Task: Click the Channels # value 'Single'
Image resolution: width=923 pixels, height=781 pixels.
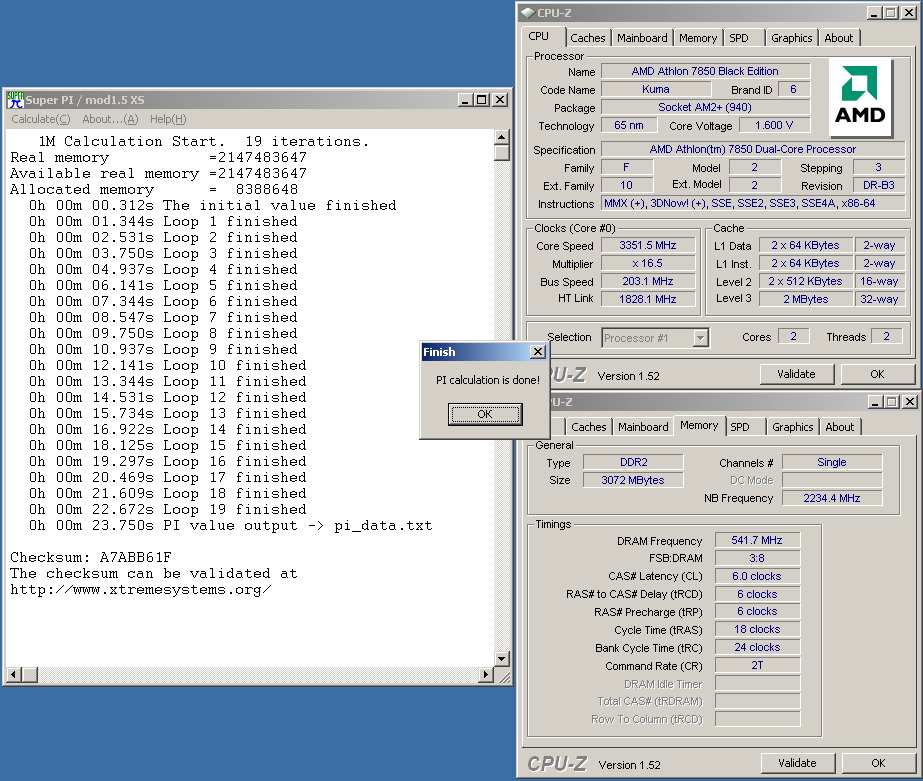Action: click(x=832, y=462)
